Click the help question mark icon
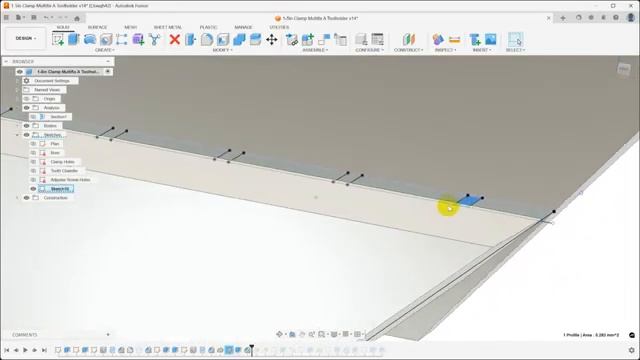The height and width of the screenshot is (360, 640). (616, 18)
